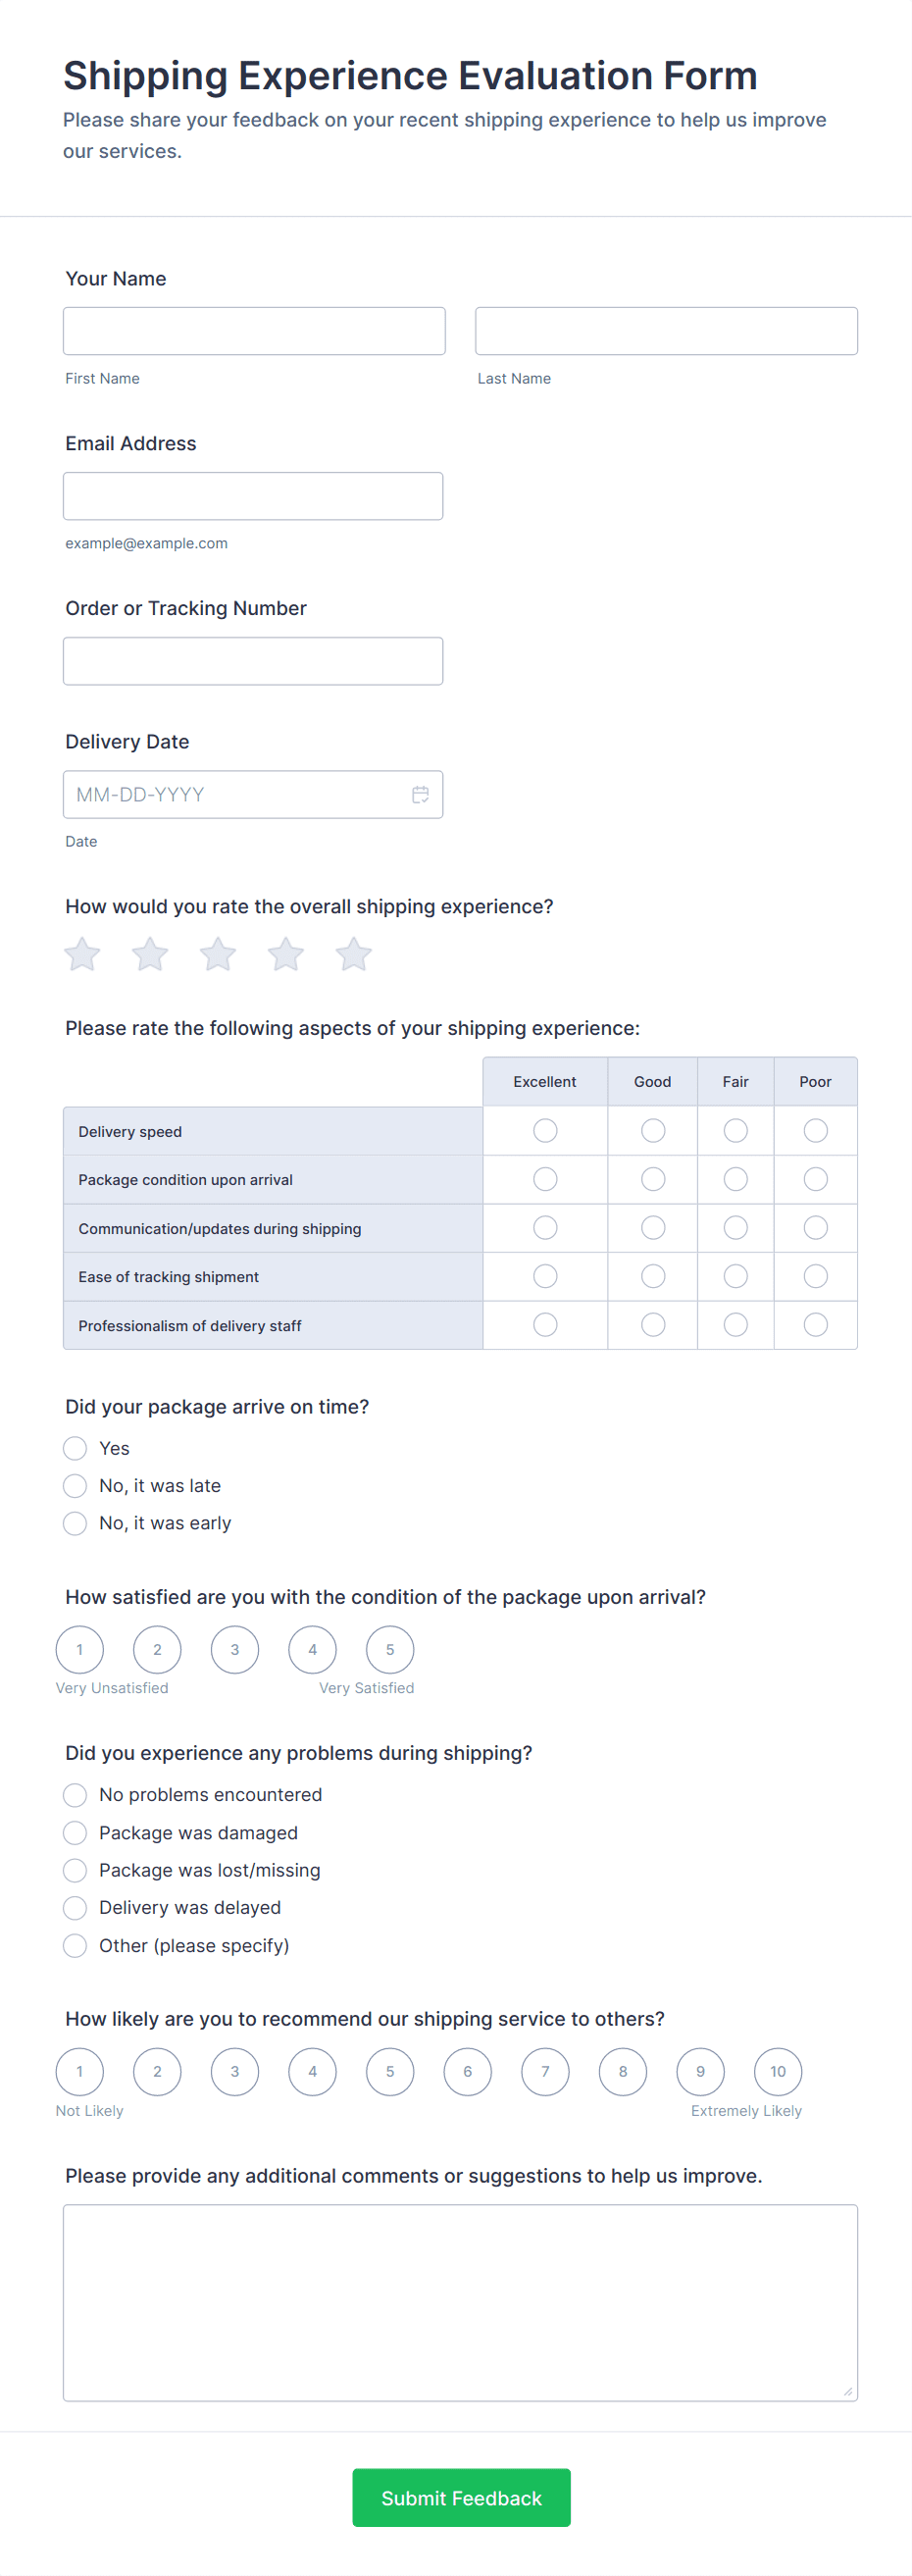This screenshot has height=2576, width=912.
Task: Choose recommendation score 10
Action: [778, 2072]
